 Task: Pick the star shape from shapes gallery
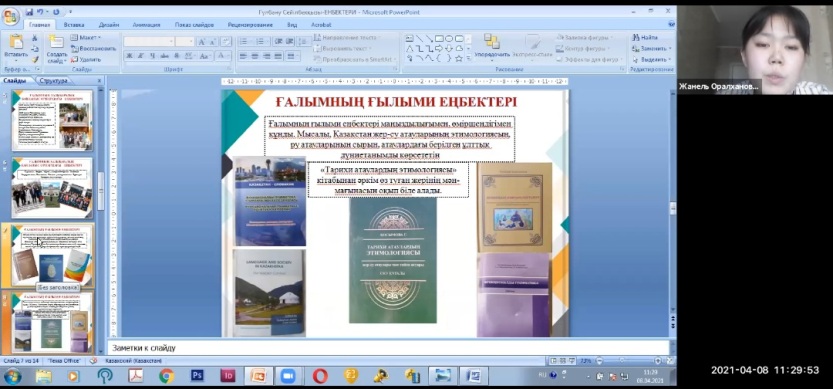coord(458,58)
